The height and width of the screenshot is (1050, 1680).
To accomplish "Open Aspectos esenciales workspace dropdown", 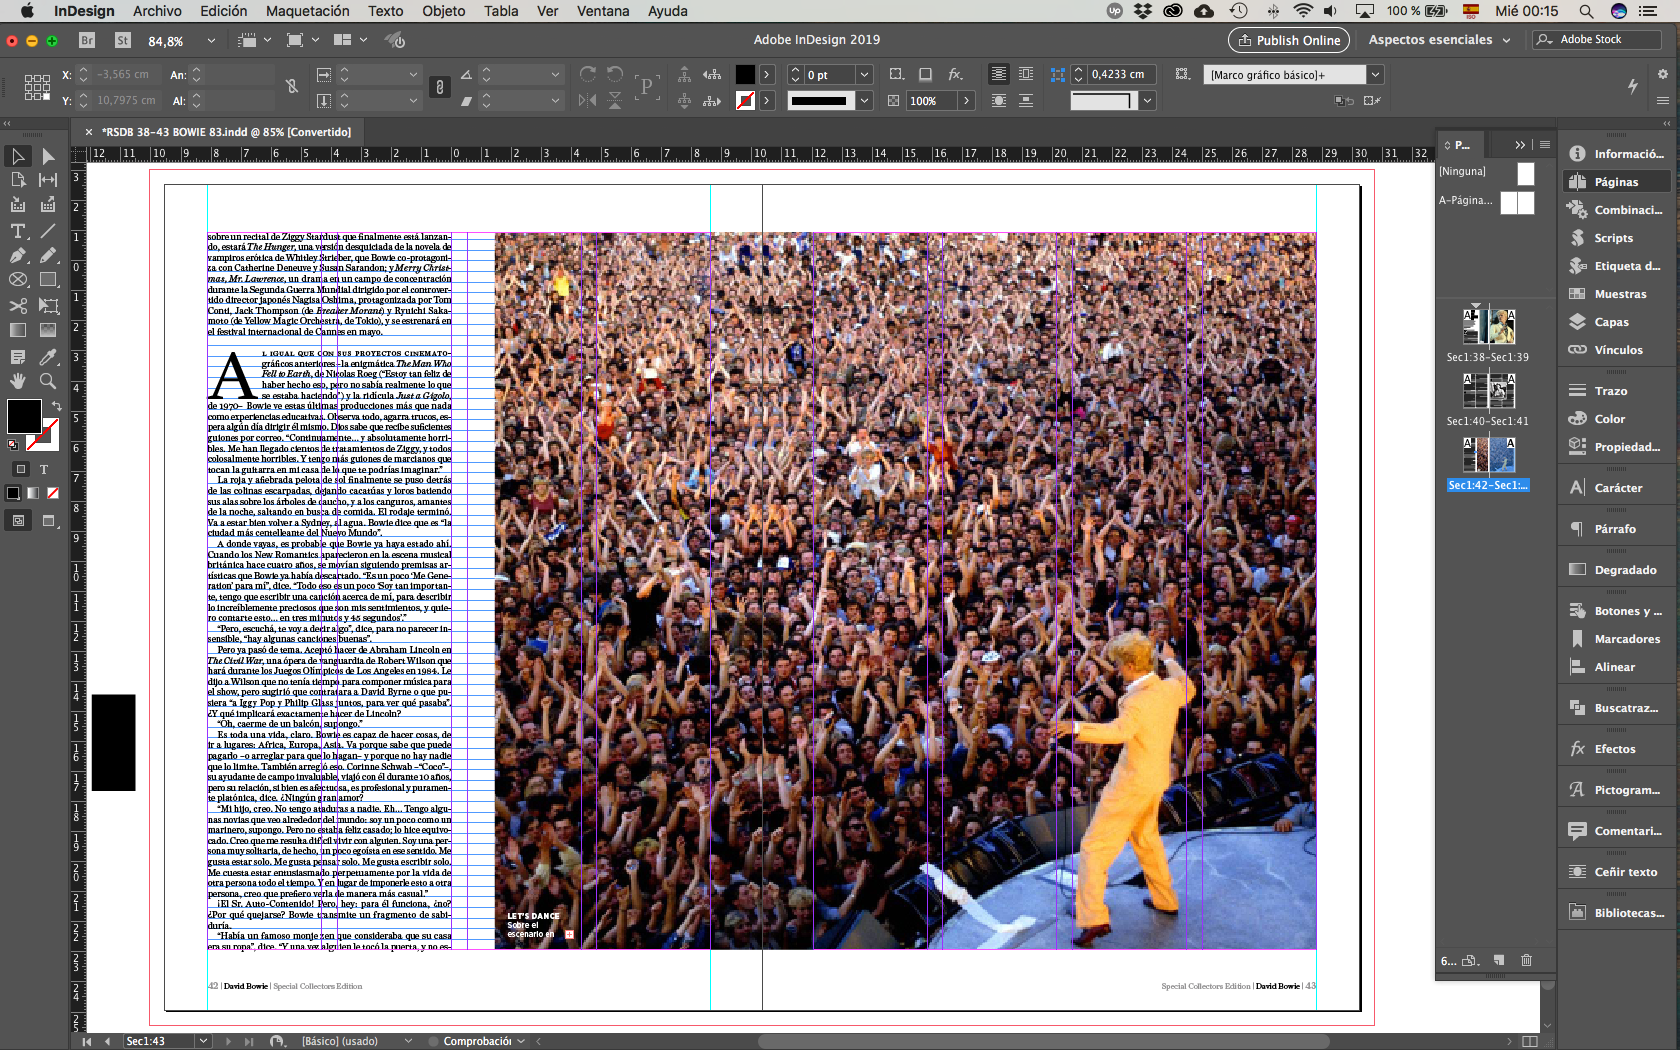I will (x=1439, y=40).
